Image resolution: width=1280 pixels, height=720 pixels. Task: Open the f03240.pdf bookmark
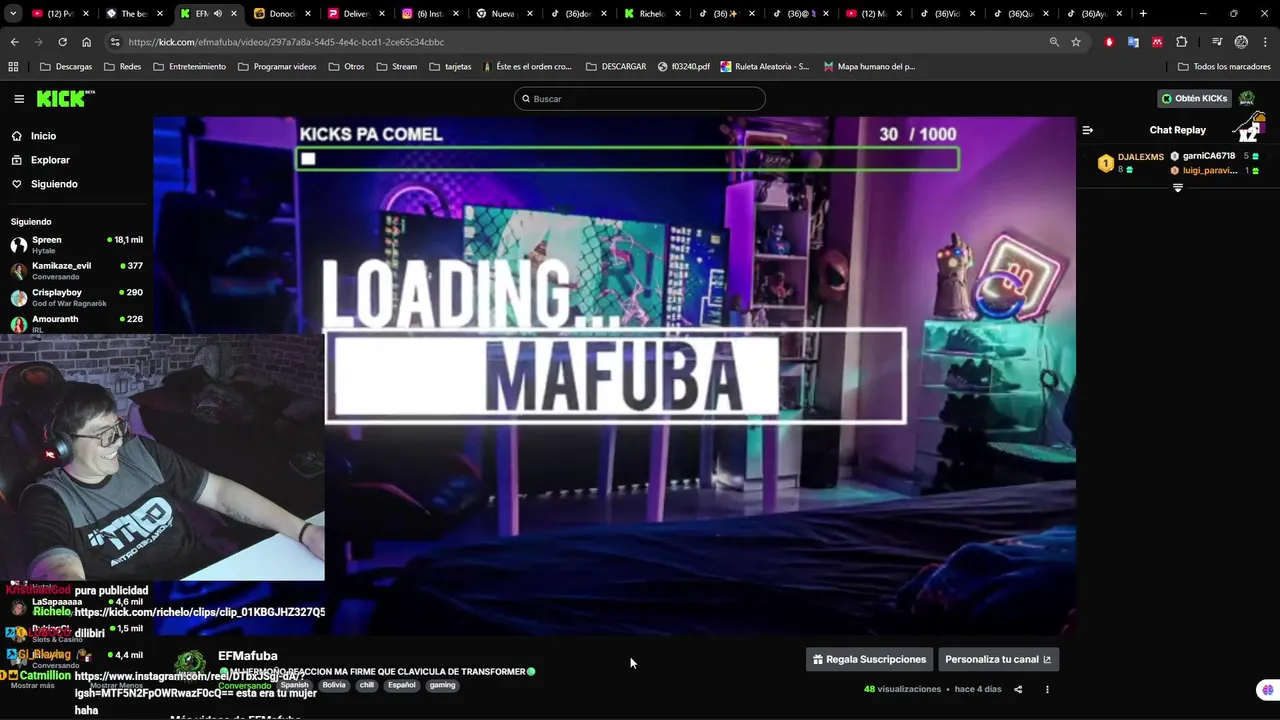click(x=684, y=67)
